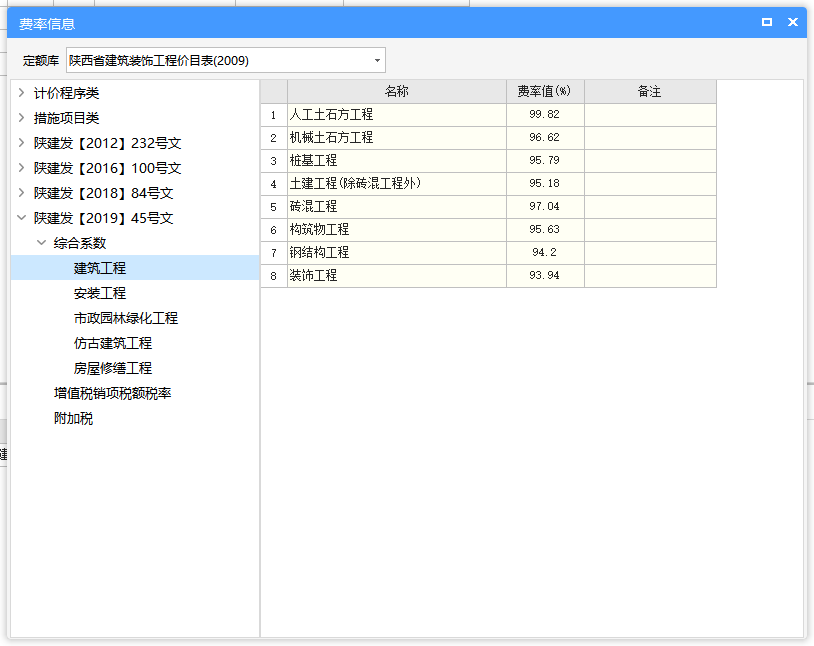Screen dimensions: 814x646
Task: Click rate value 94.2
Action: point(545,252)
